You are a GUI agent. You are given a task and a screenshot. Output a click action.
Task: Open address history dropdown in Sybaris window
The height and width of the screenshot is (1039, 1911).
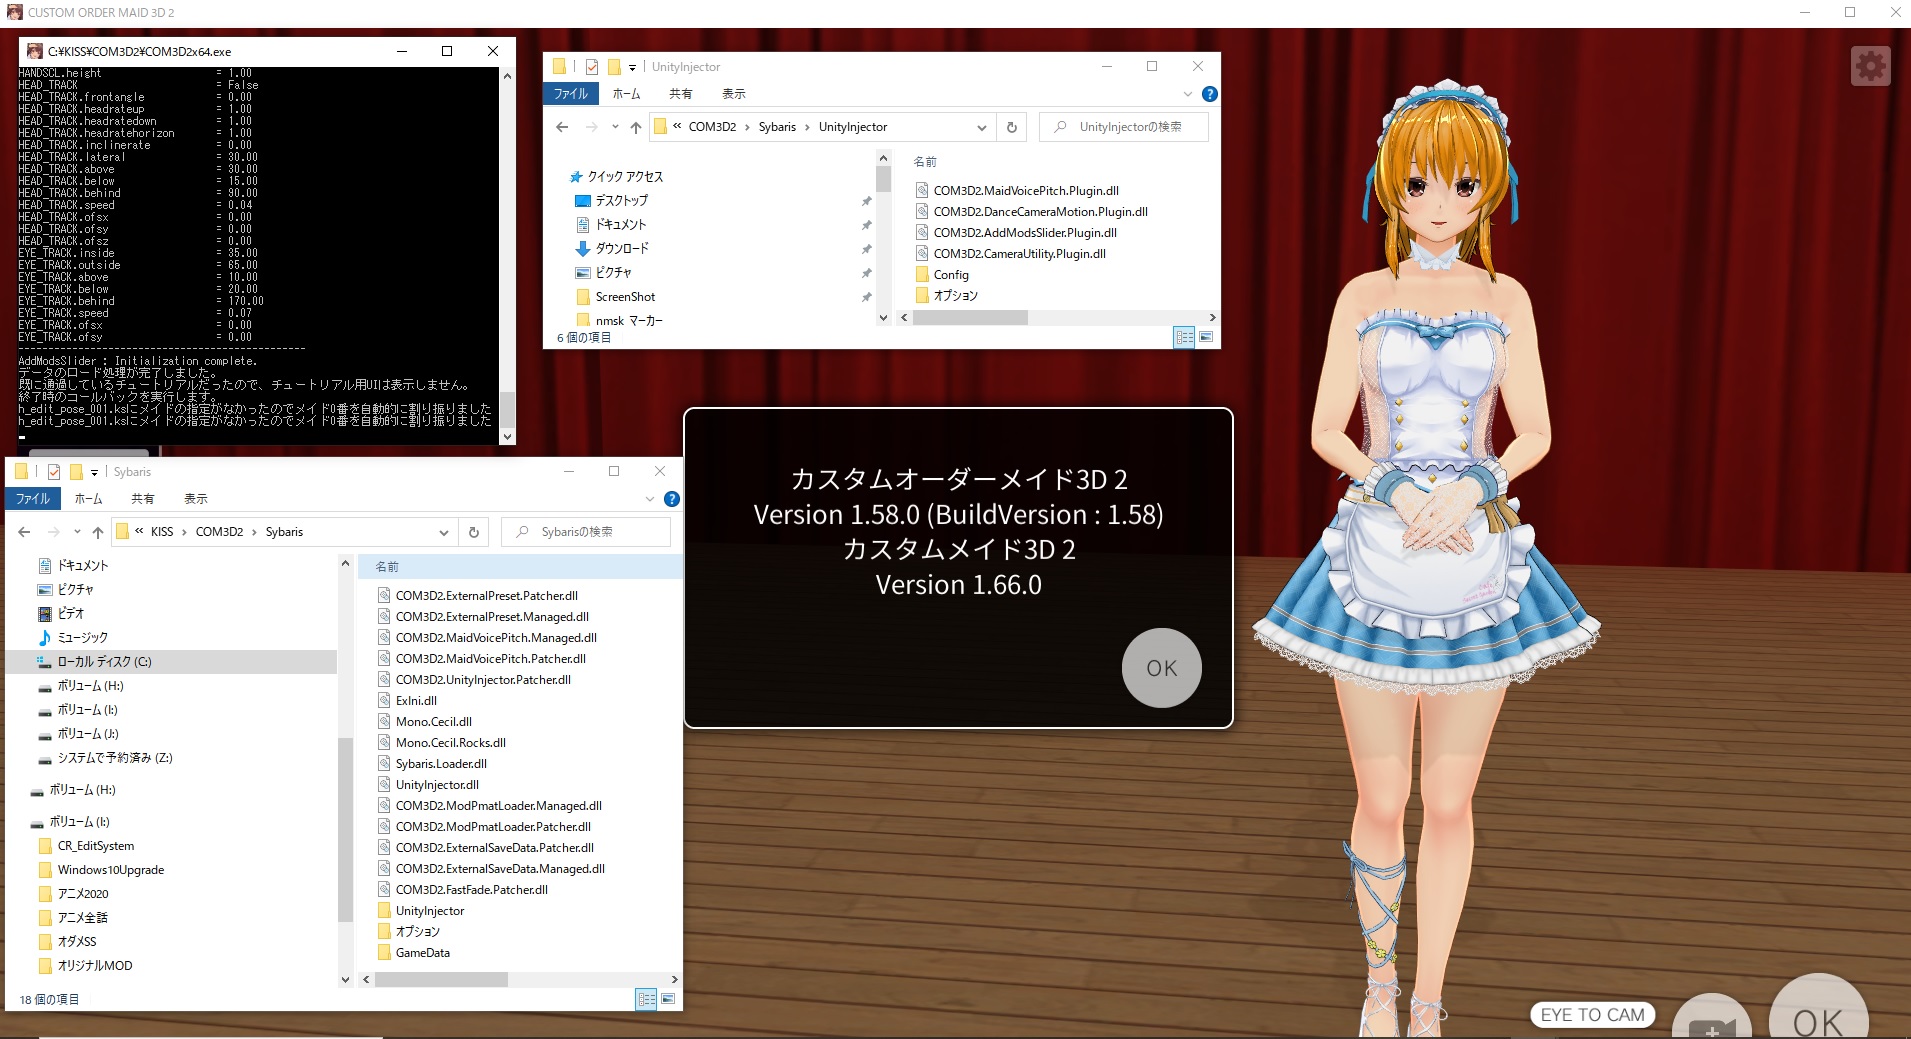[x=444, y=532]
